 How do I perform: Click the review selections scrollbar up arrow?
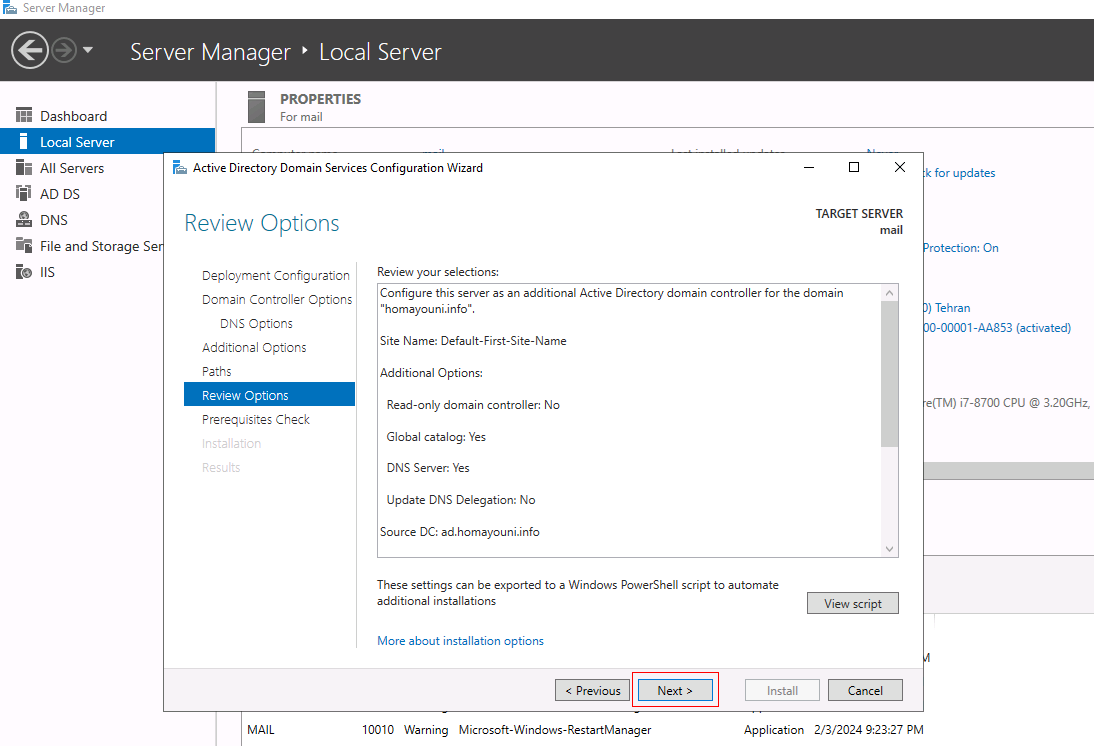point(889,293)
